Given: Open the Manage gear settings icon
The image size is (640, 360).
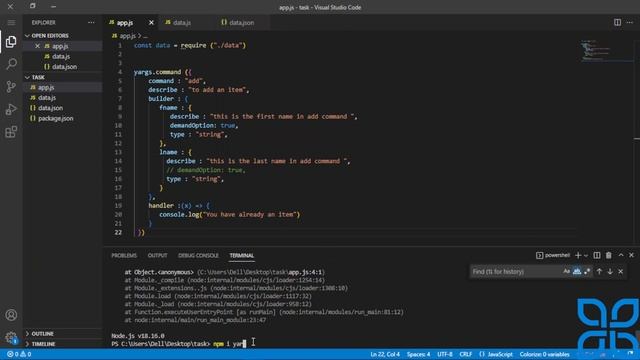Looking at the screenshot, I should coord(11,338).
